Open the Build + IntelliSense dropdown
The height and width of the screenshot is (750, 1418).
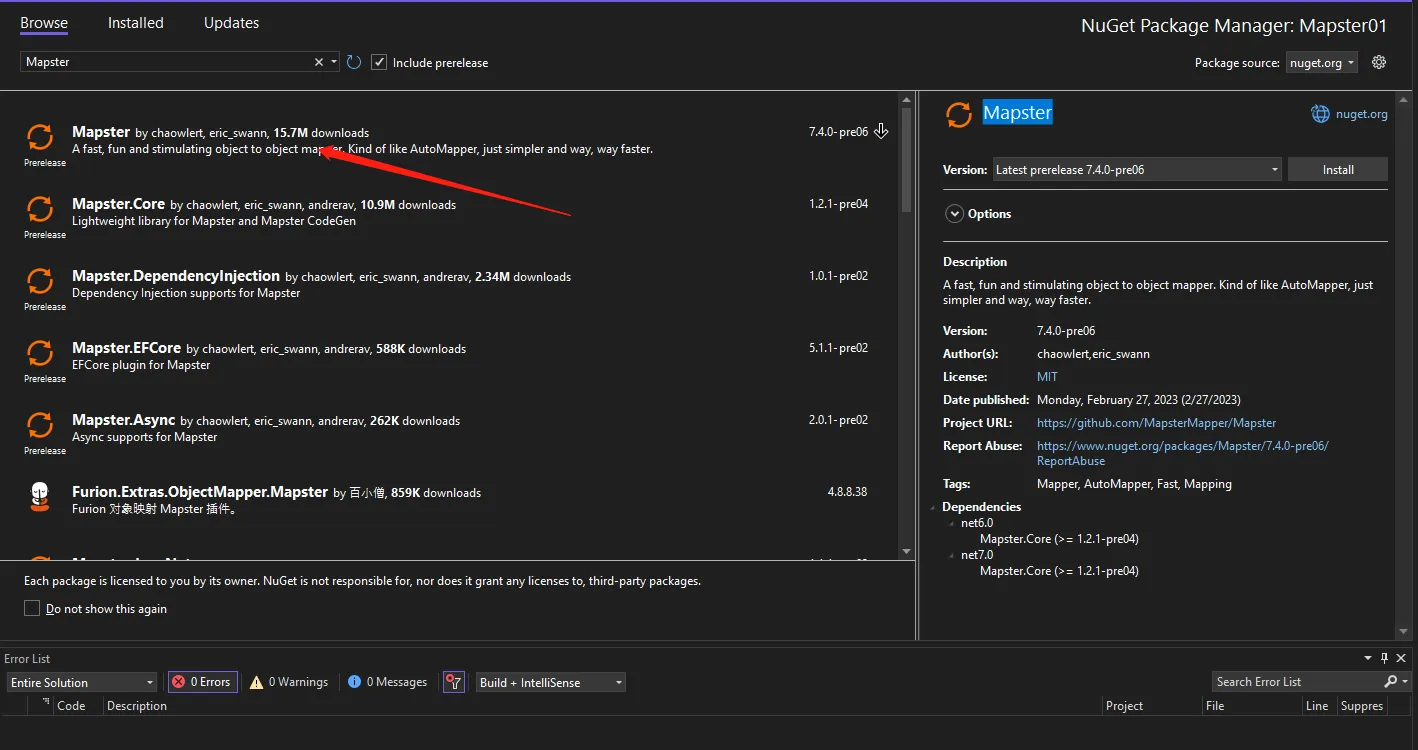[x=551, y=682]
